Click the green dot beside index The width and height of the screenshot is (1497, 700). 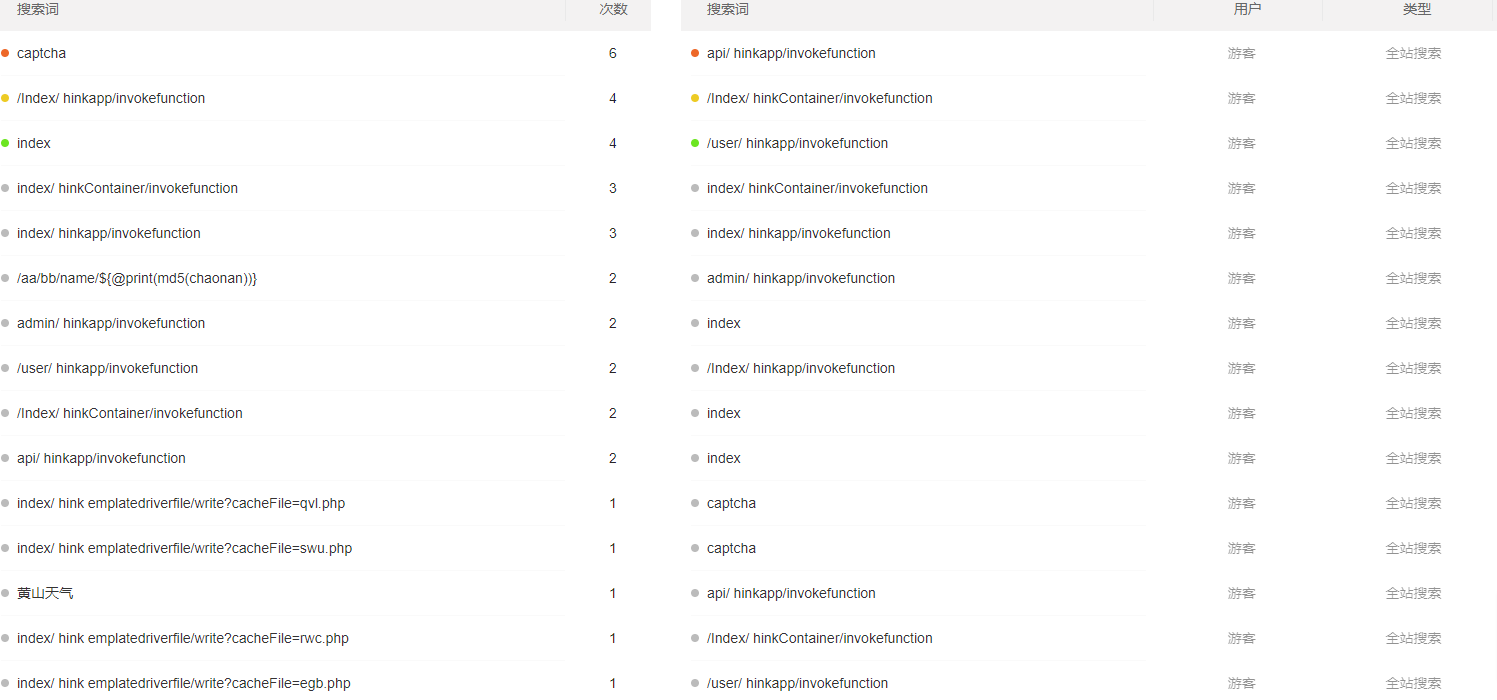pyautogui.click(x=5, y=143)
